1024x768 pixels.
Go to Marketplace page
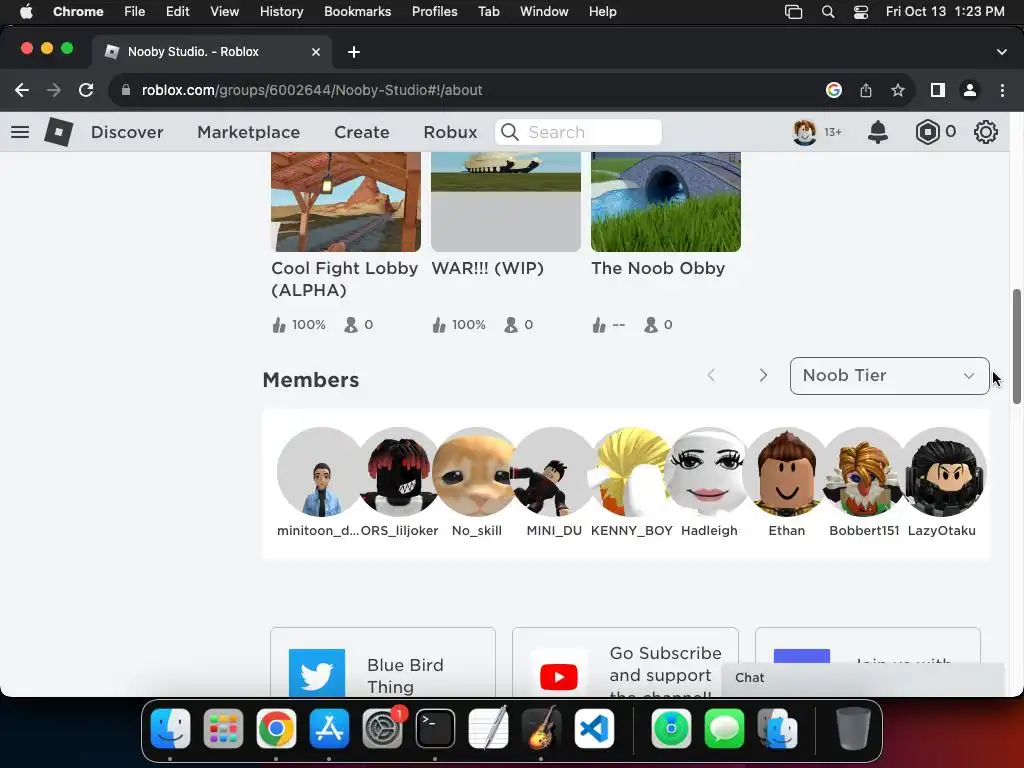pos(248,132)
